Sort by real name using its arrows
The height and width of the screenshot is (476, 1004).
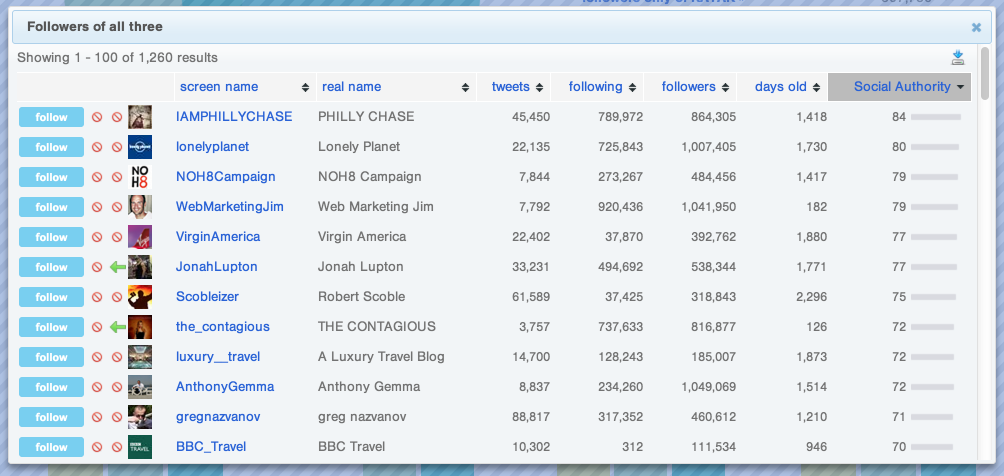[x=466, y=87]
